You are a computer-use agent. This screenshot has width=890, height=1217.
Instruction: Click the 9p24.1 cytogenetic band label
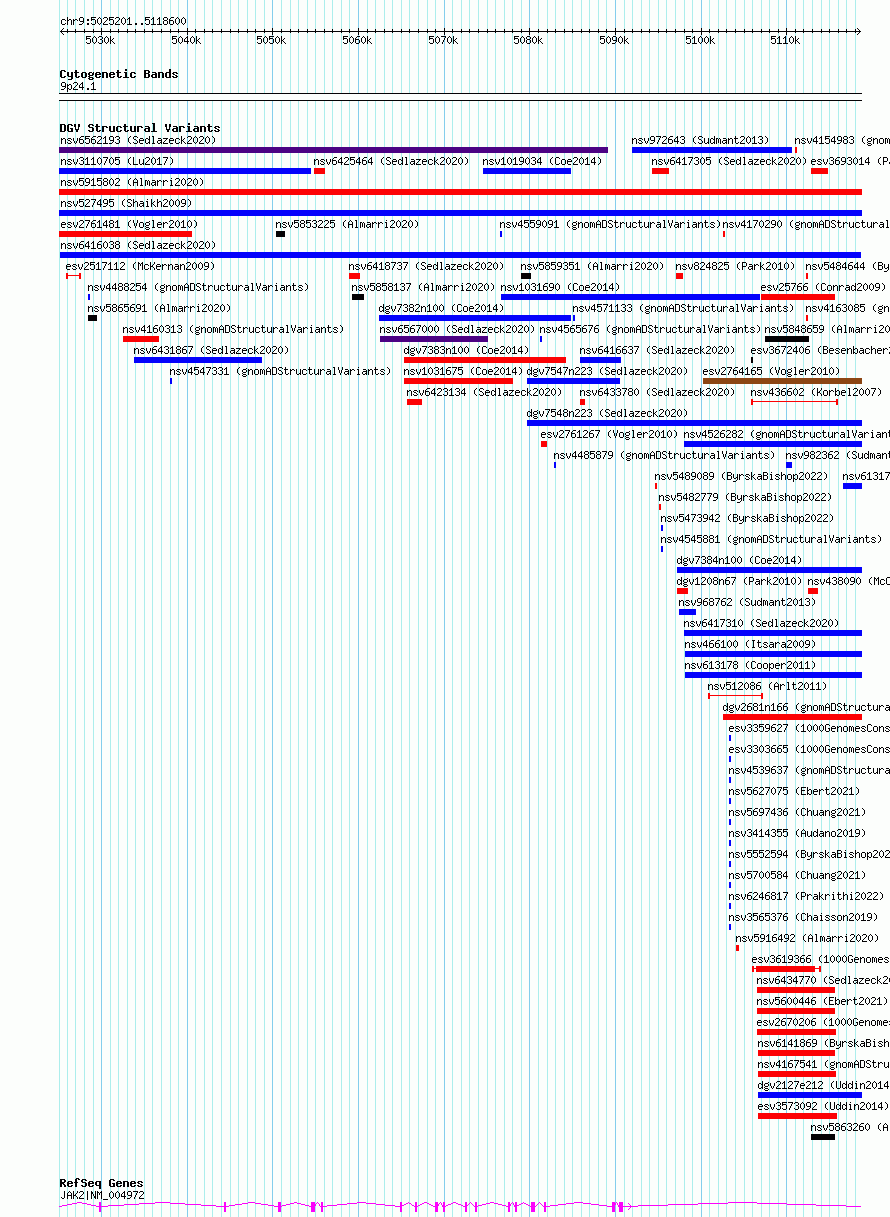pyautogui.click(x=78, y=86)
